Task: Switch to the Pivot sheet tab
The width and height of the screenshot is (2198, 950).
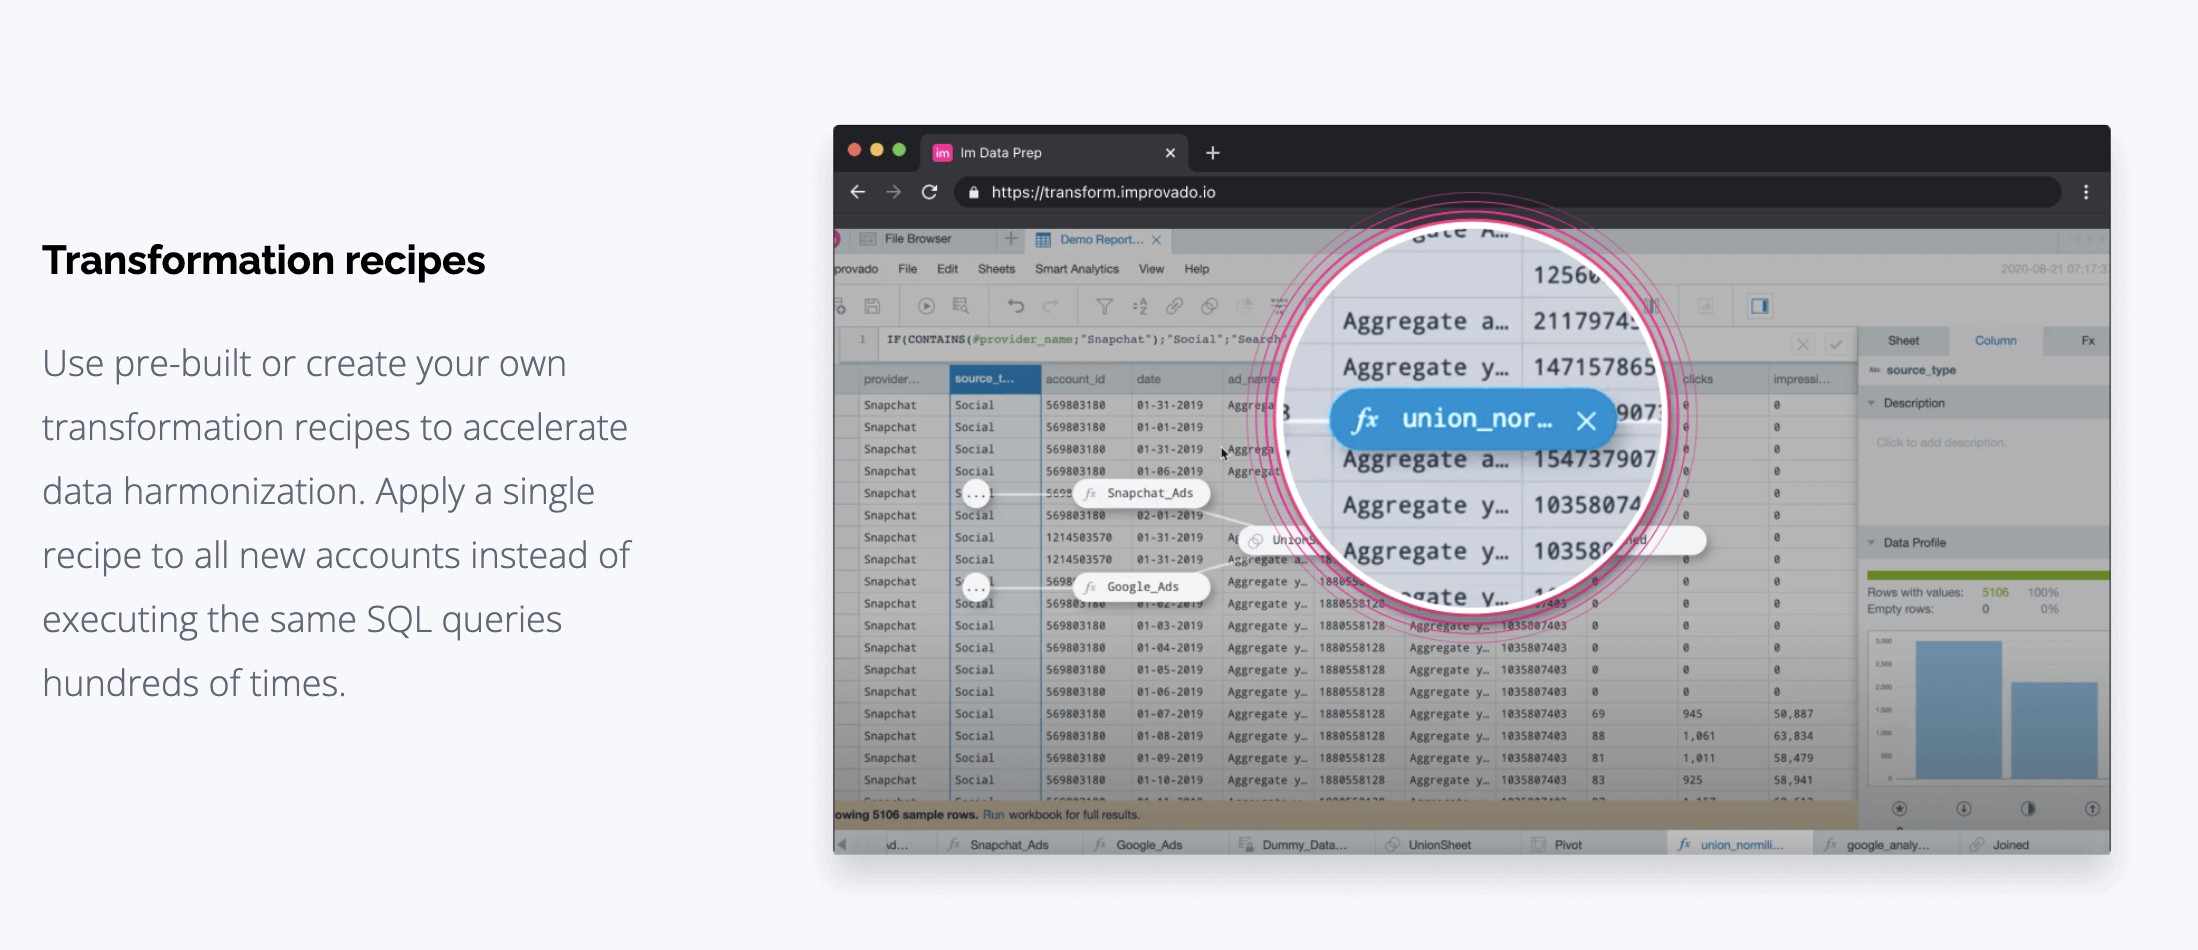Action: (1567, 845)
